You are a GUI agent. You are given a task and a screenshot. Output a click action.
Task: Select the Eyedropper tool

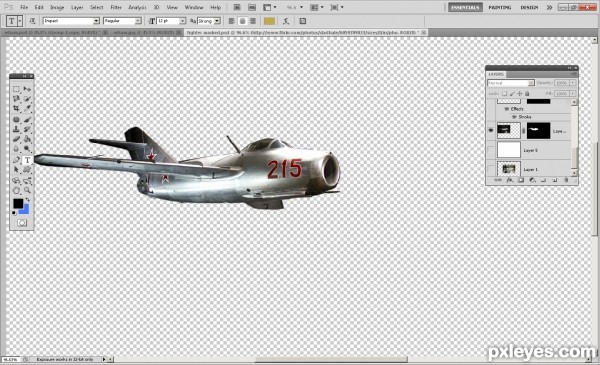pos(27,109)
